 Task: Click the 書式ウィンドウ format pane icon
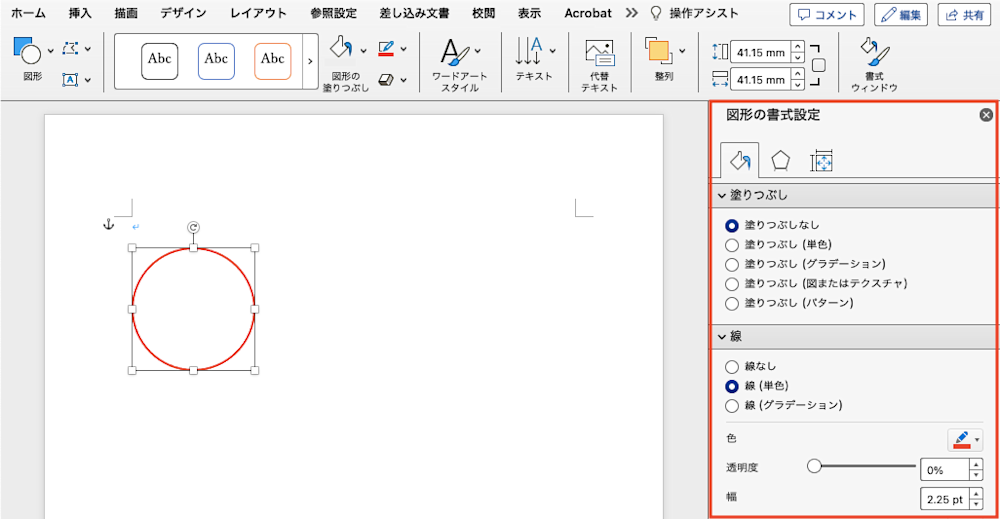[873, 52]
